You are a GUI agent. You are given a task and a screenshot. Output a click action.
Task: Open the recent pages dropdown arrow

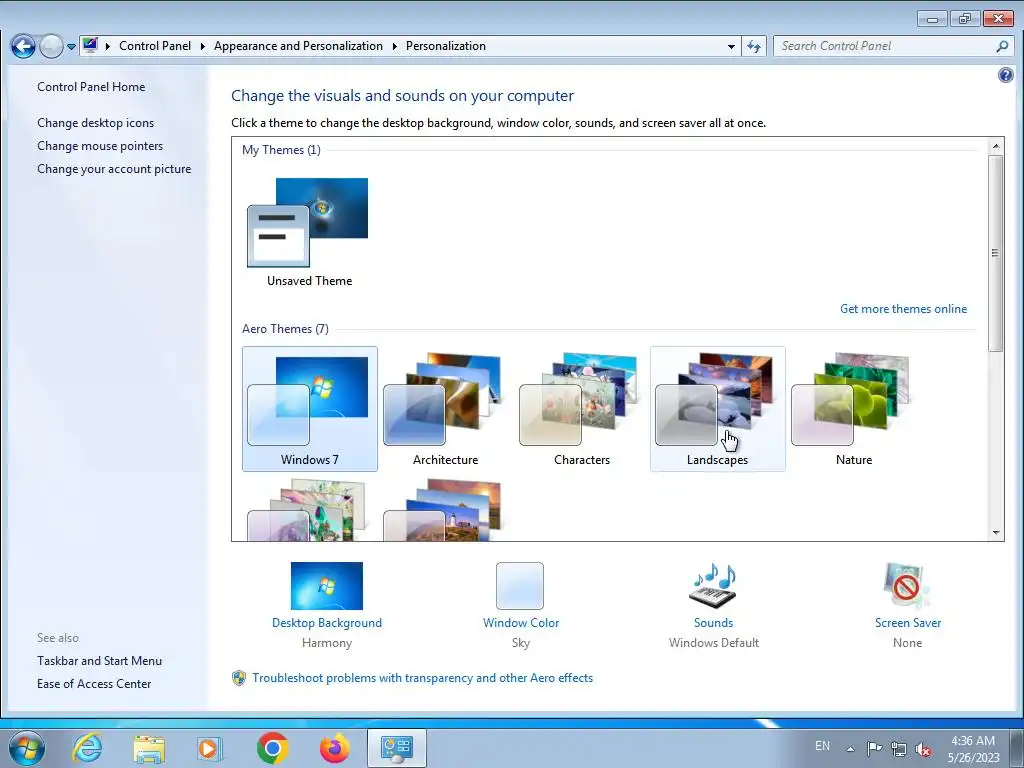pyautogui.click(x=71, y=47)
